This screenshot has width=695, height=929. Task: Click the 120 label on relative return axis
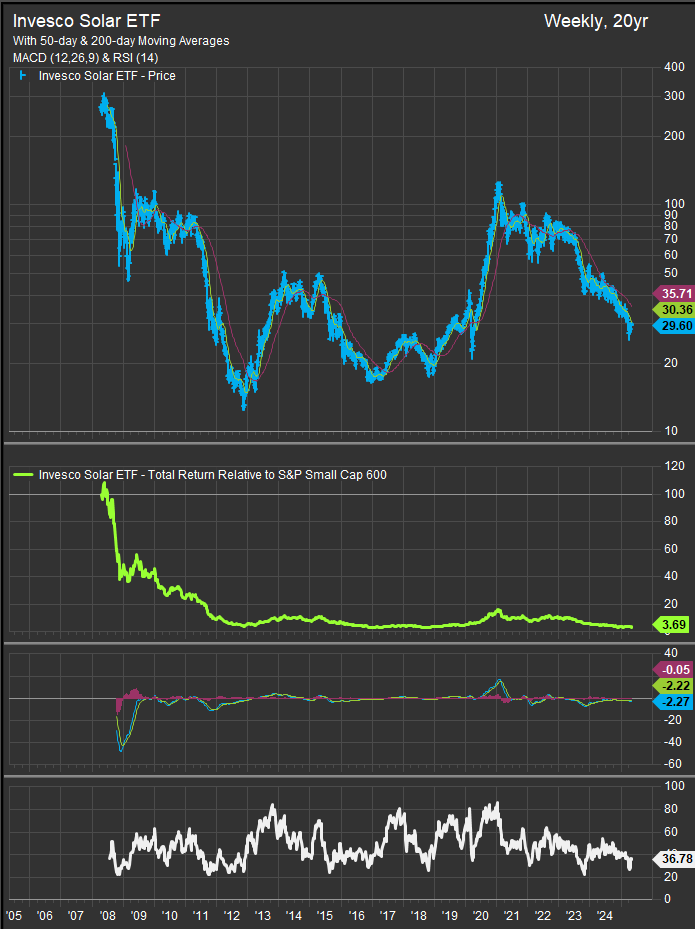(x=674, y=466)
